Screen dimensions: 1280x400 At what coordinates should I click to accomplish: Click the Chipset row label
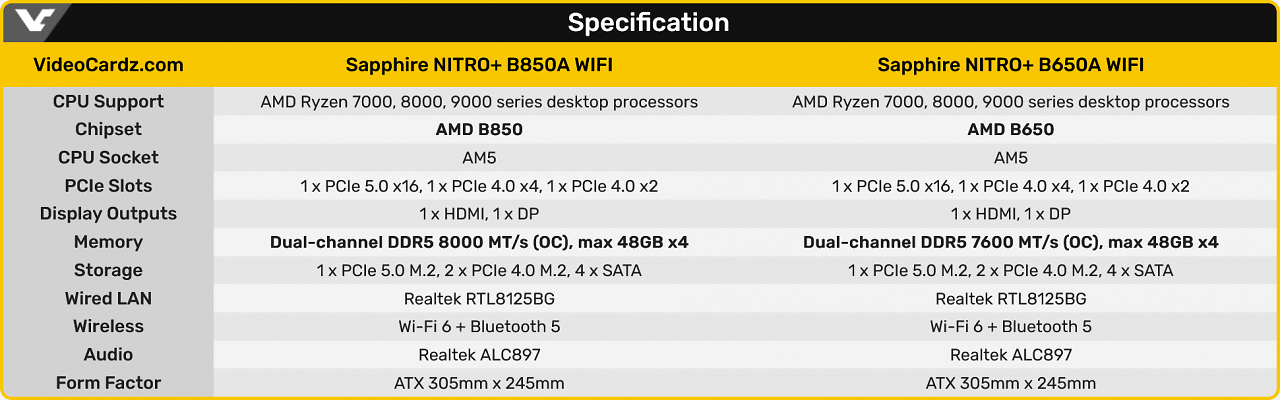coord(108,129)
